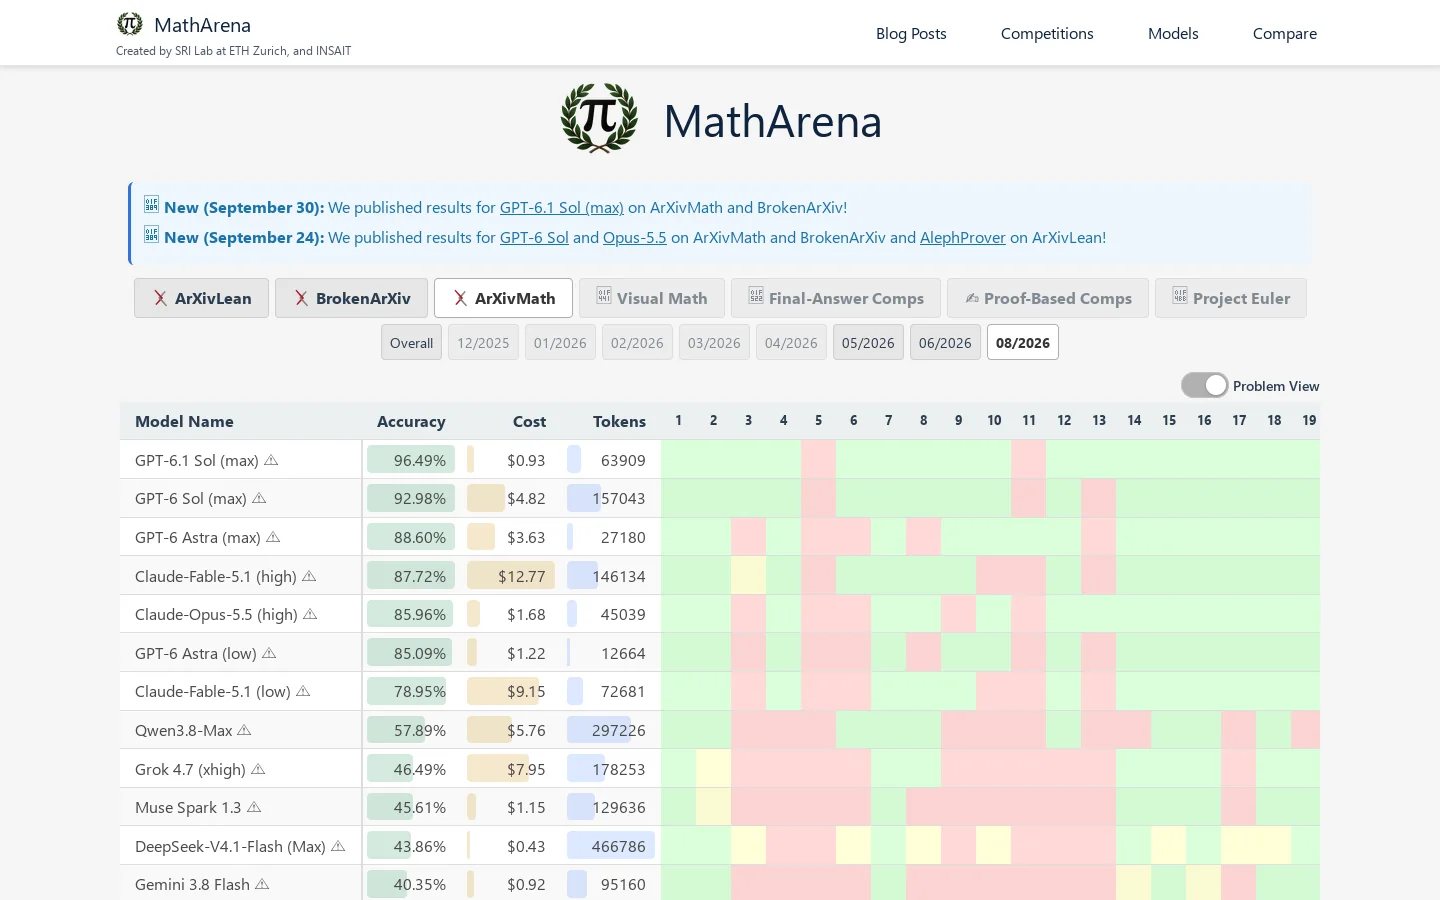Screen dimensions: 1440x900
Task: Select the 06/2026 date filter
Action: [x=945, y=343]
